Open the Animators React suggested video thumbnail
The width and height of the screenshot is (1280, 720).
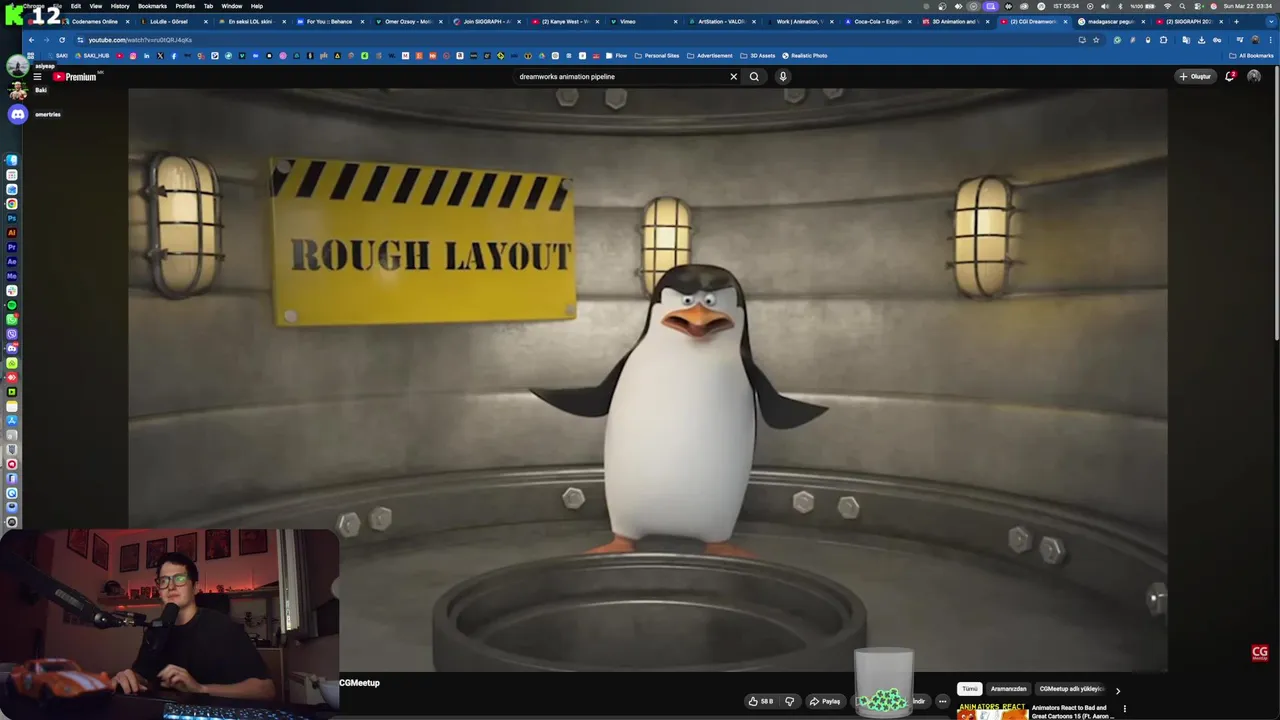(992, 712)
